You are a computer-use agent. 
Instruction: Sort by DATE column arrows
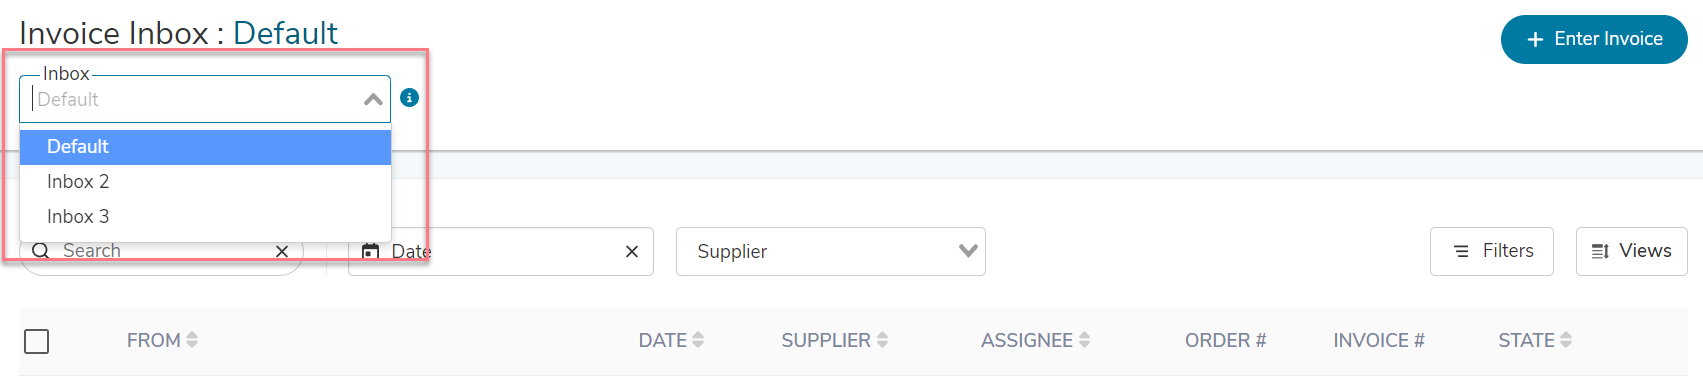point(698,340)
